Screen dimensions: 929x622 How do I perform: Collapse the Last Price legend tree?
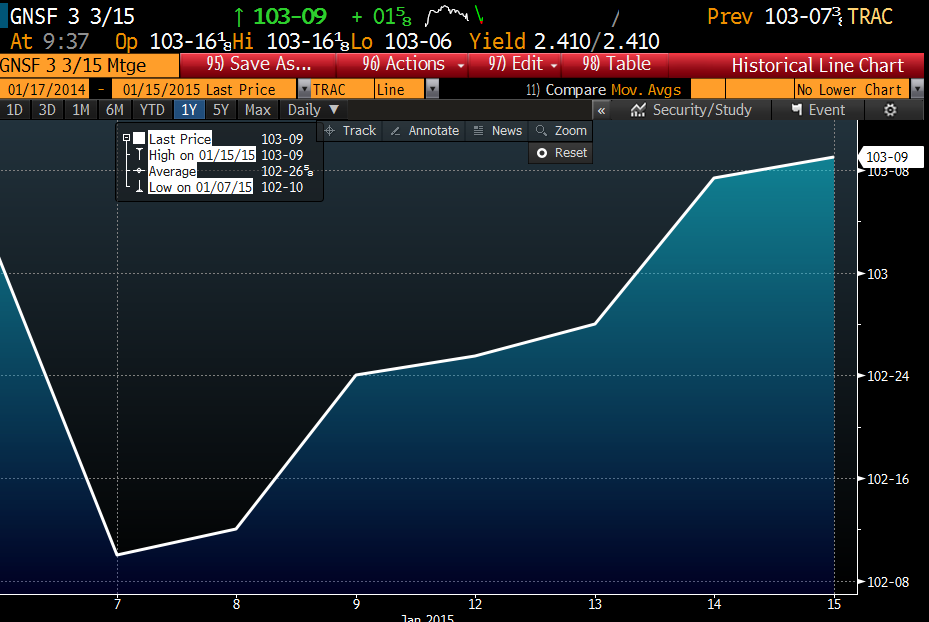point(126,139)
